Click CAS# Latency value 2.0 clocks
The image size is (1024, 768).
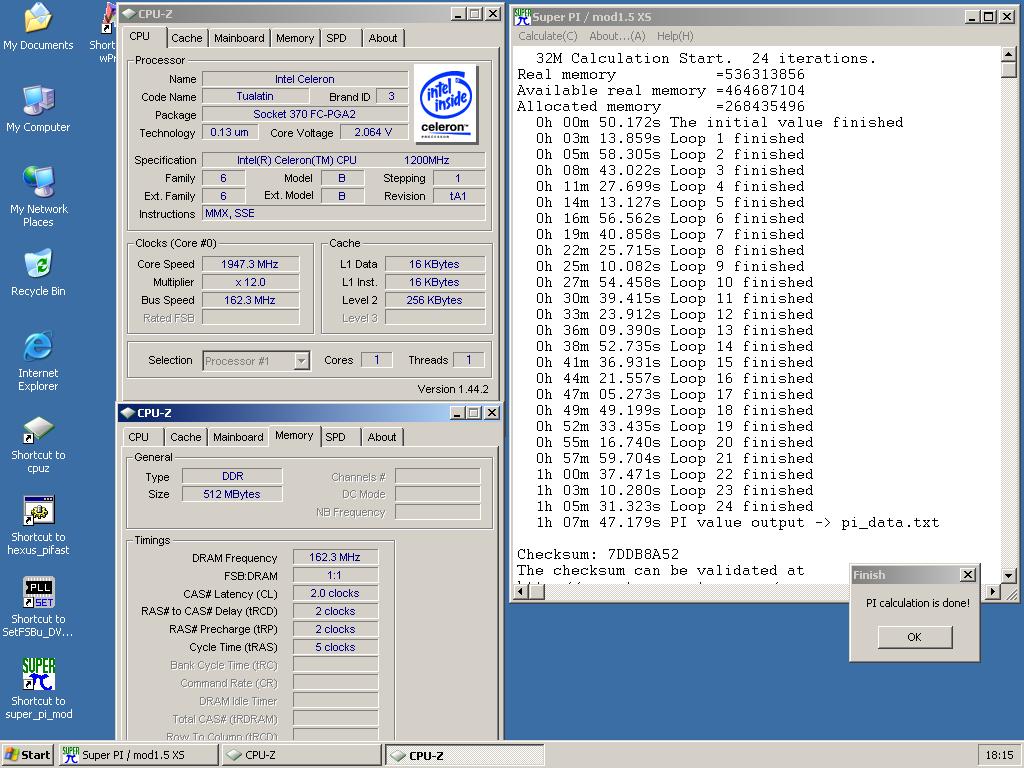click(335, 593)
